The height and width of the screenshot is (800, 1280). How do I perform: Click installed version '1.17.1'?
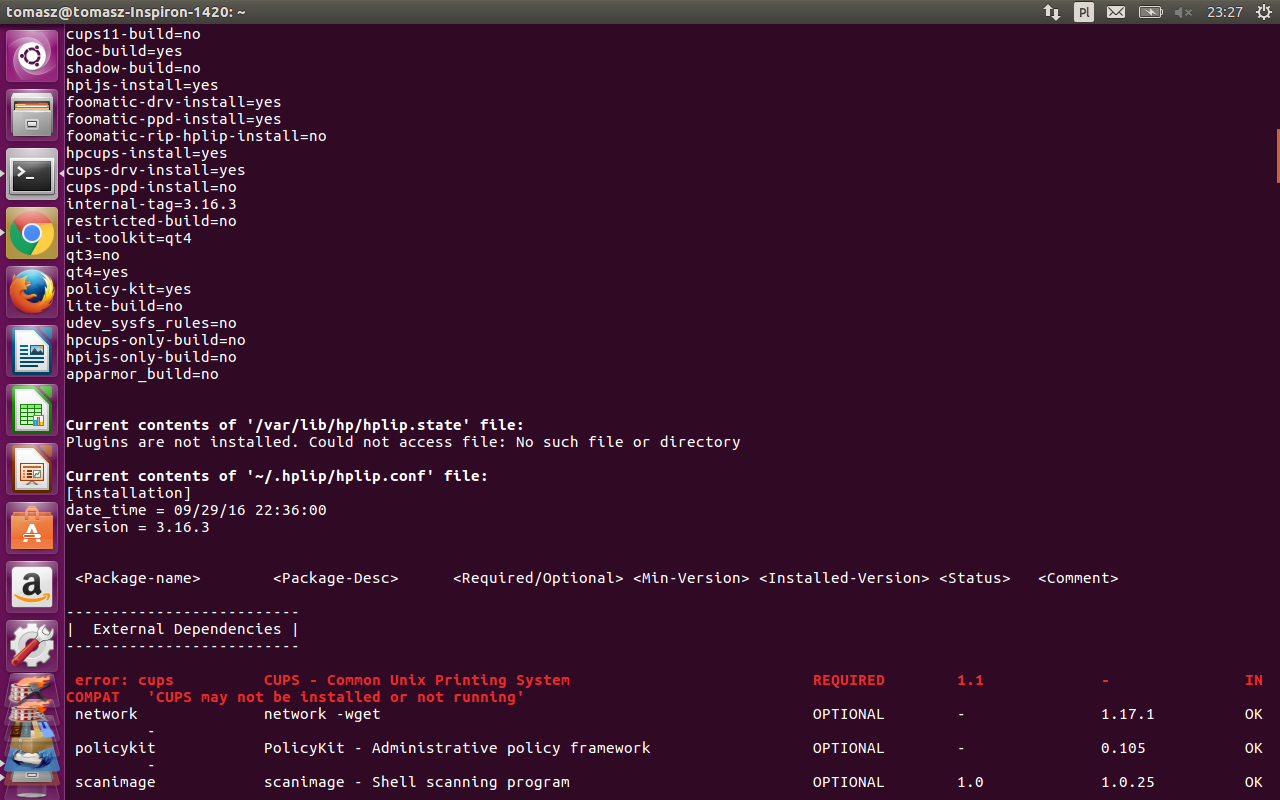pyautogui.click(x=1128, y=714)
